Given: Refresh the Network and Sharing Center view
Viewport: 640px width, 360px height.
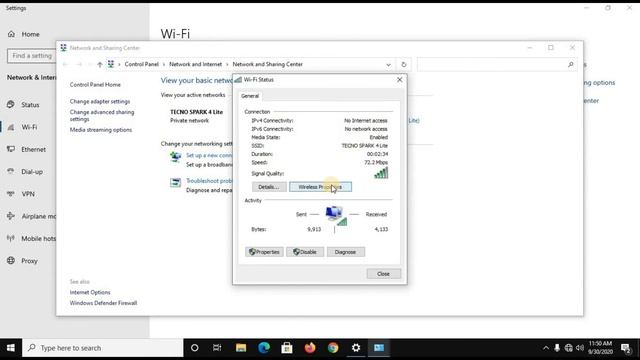Looking at the screenshot, I should [x=404, y=64].
